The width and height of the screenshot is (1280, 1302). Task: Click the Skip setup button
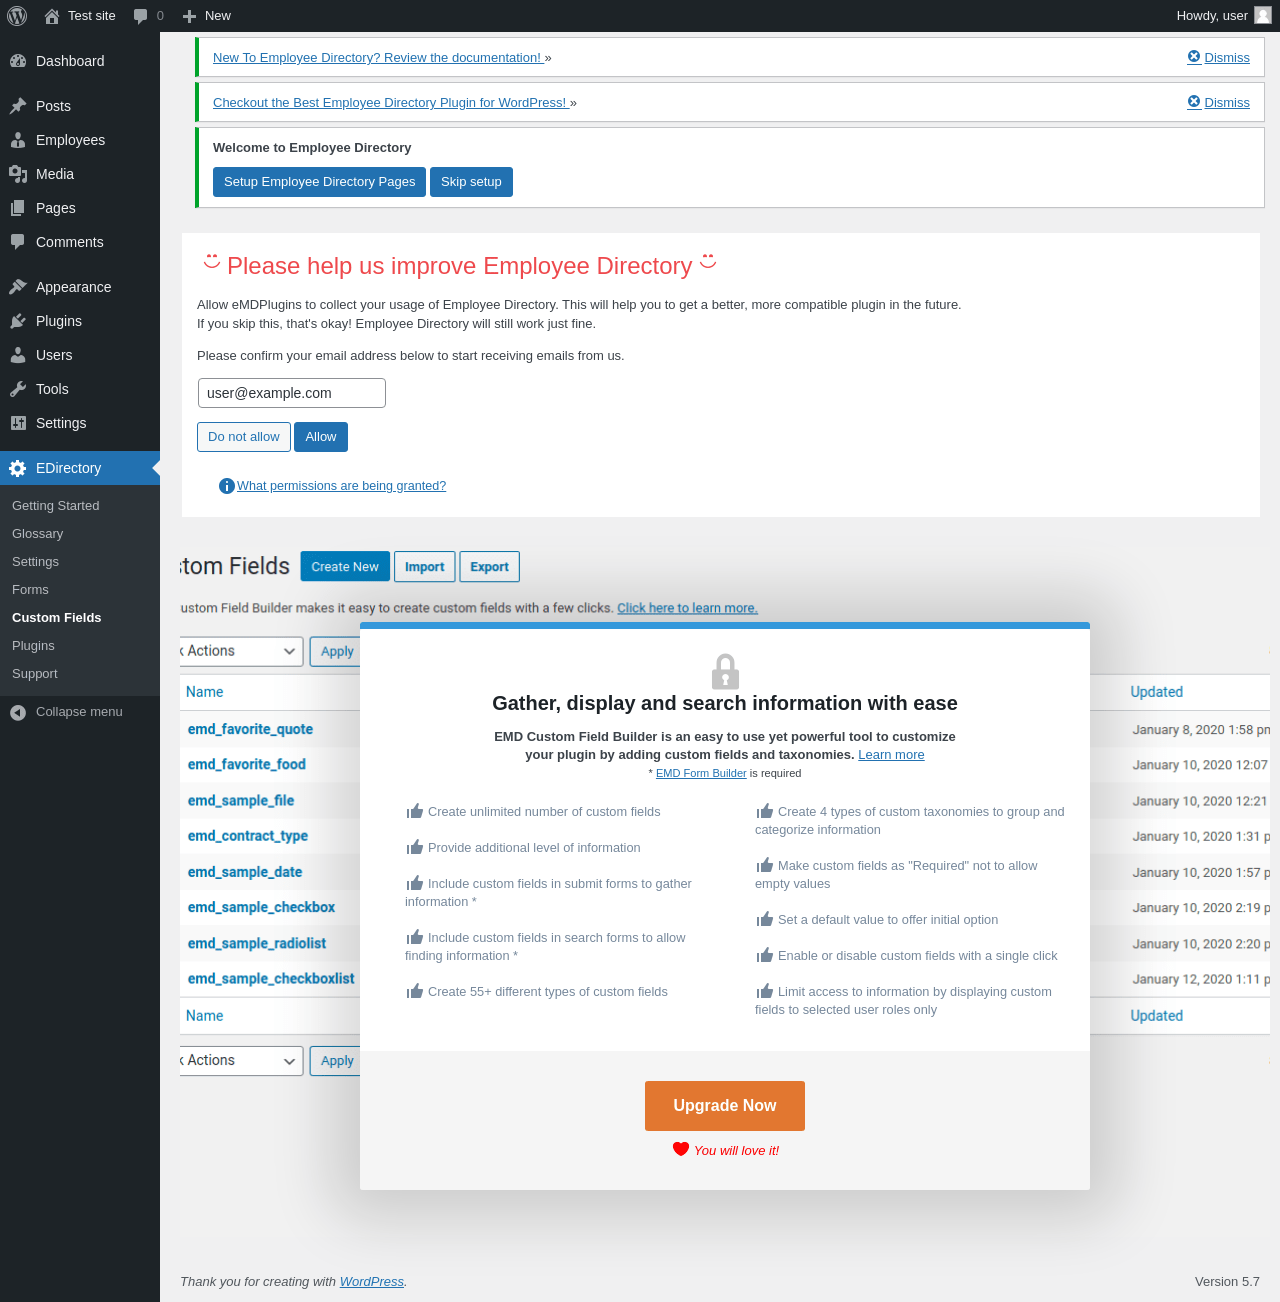tap(471, 182)
